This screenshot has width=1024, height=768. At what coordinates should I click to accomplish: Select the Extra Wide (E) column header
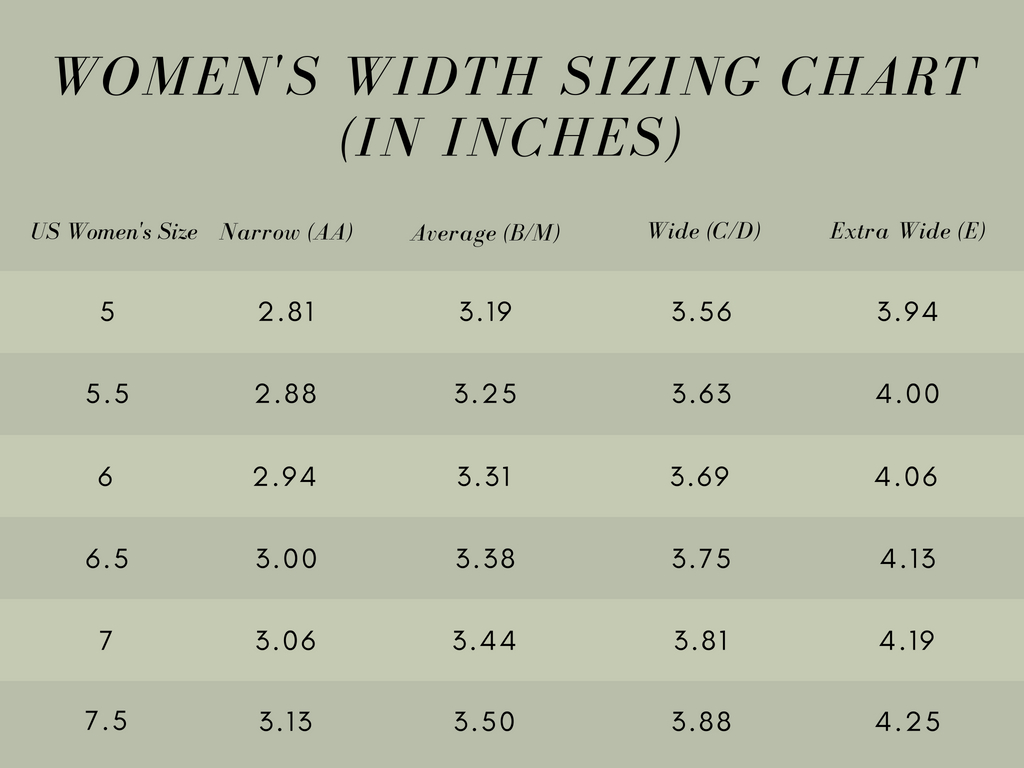[x=907, y=231]
